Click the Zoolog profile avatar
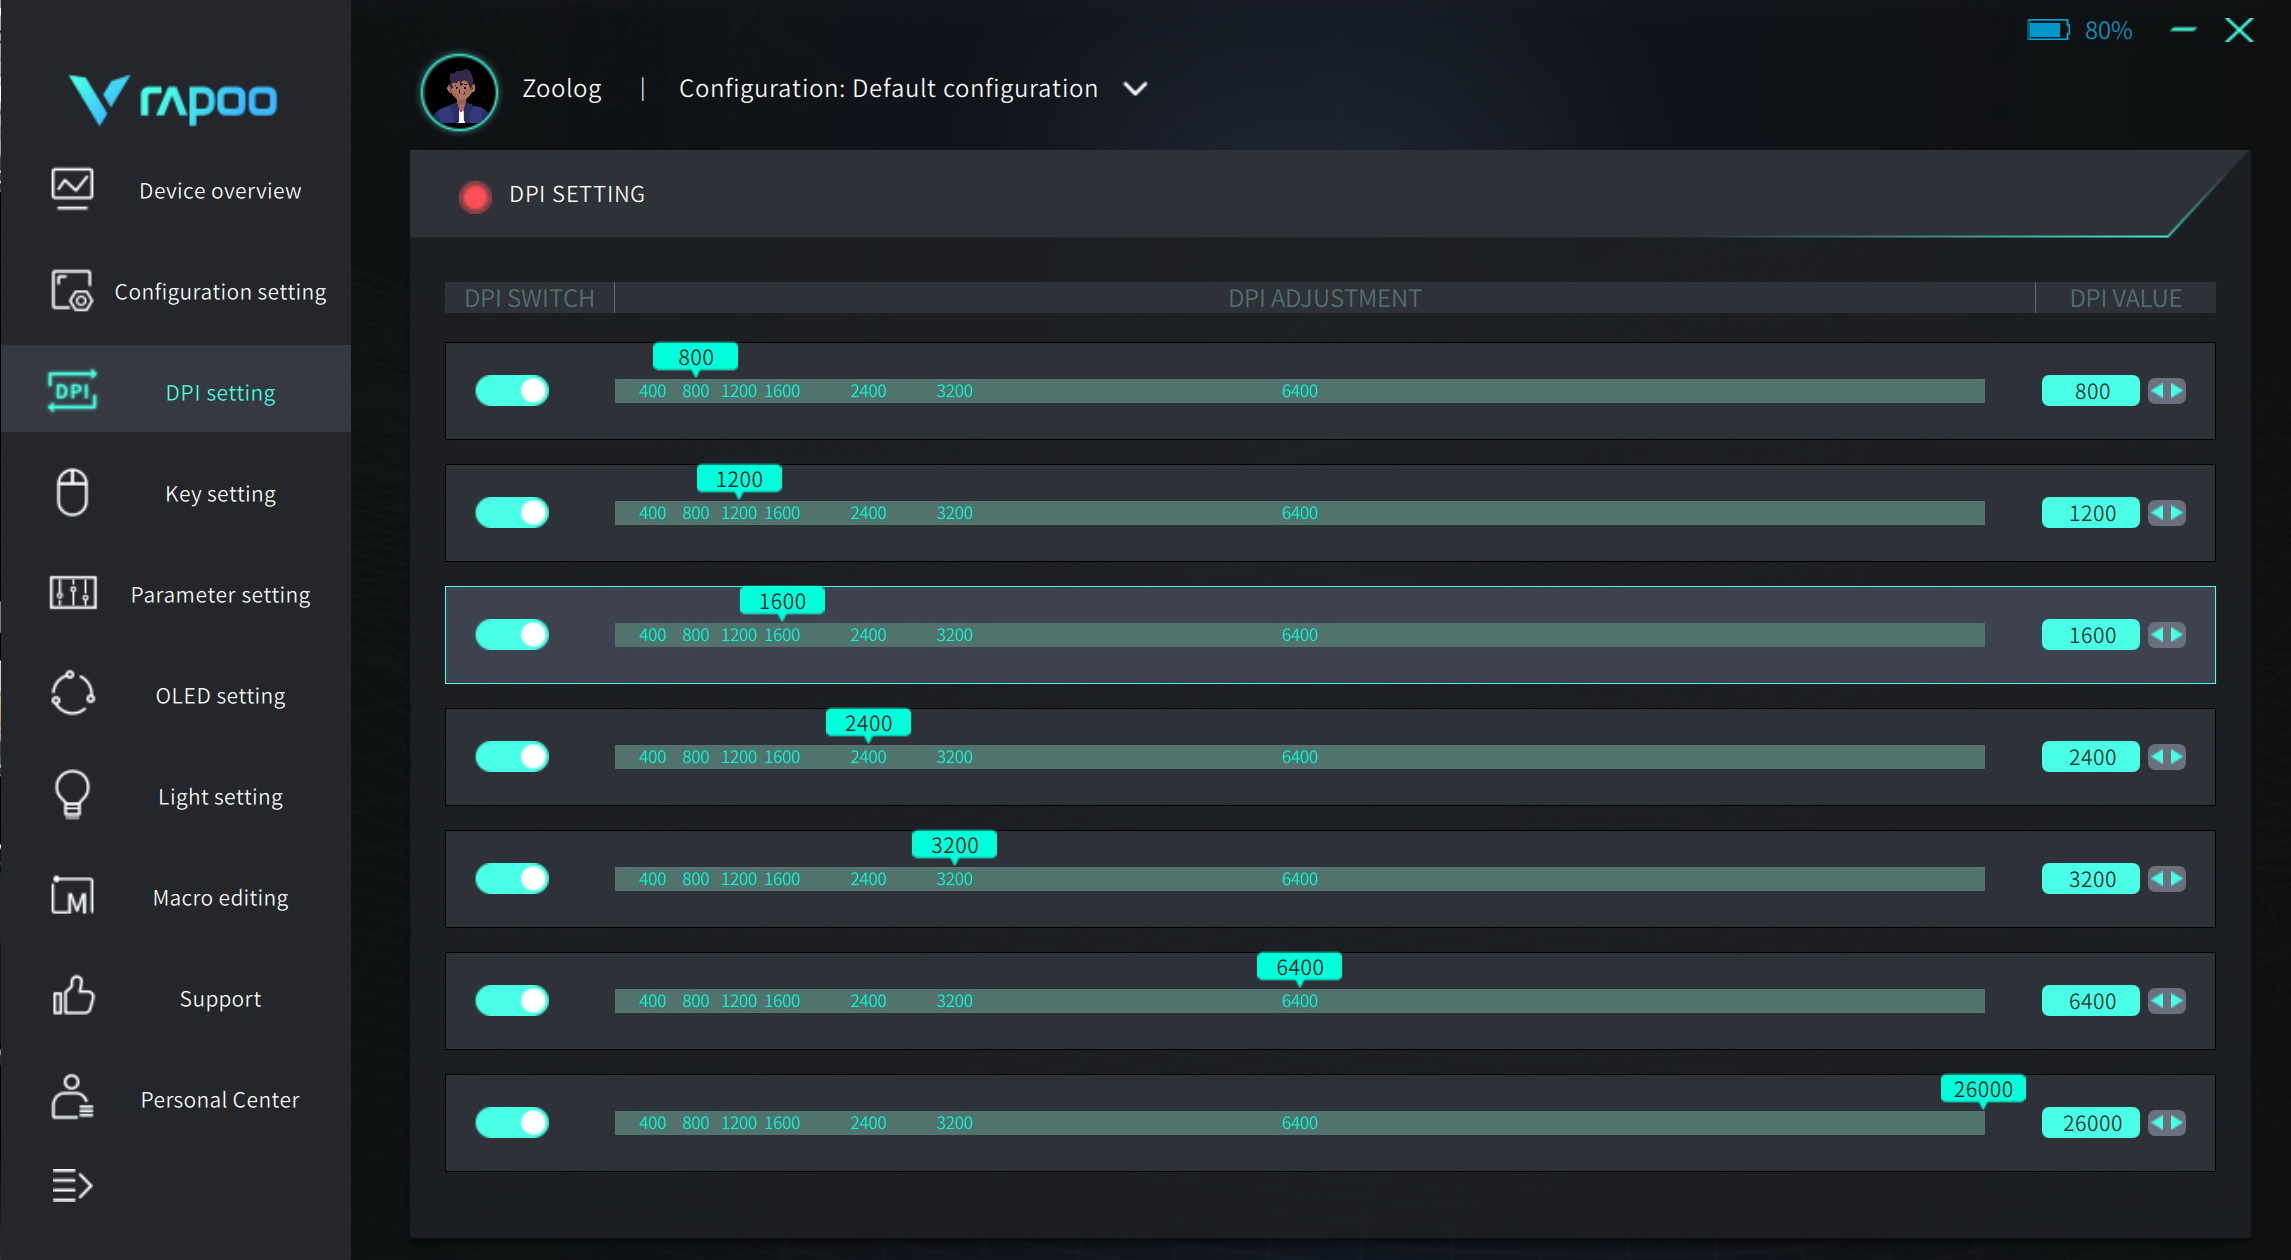This screenshot has width=2291, height=1260. pos(460,92)
